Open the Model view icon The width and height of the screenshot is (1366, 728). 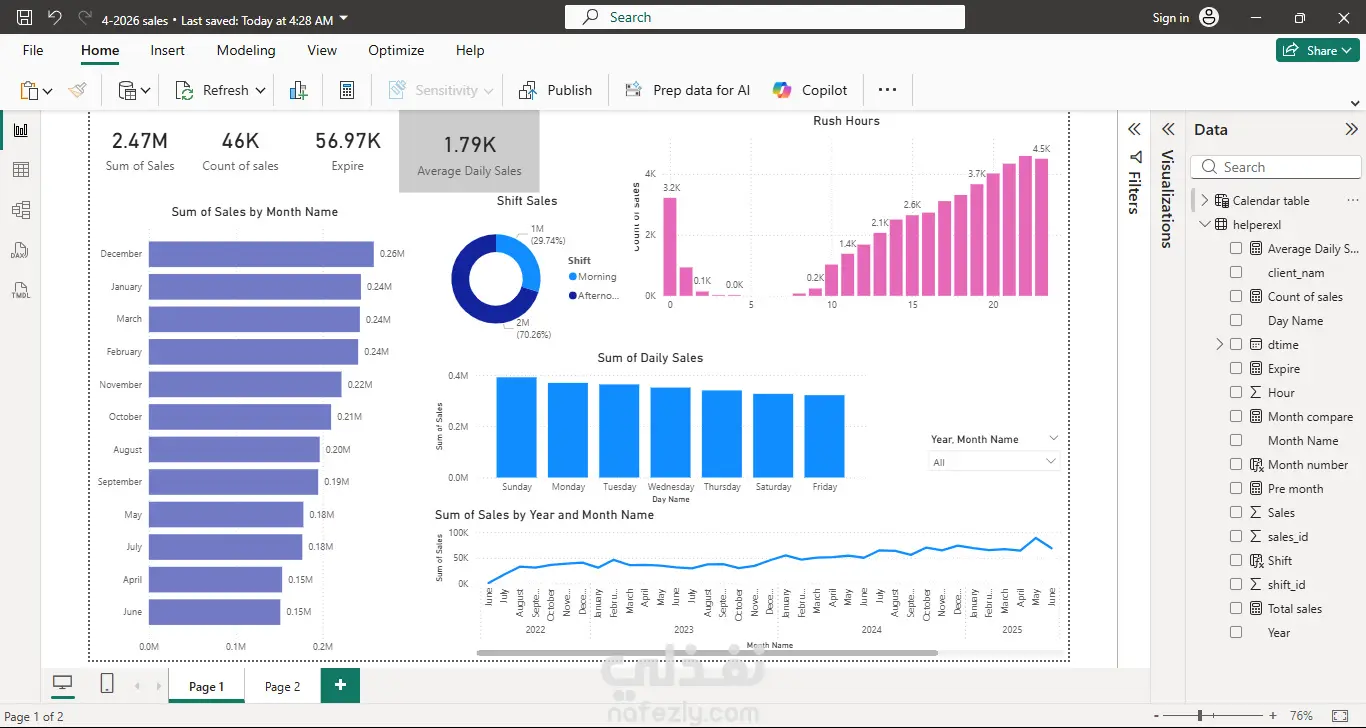[x=20, y=210]
